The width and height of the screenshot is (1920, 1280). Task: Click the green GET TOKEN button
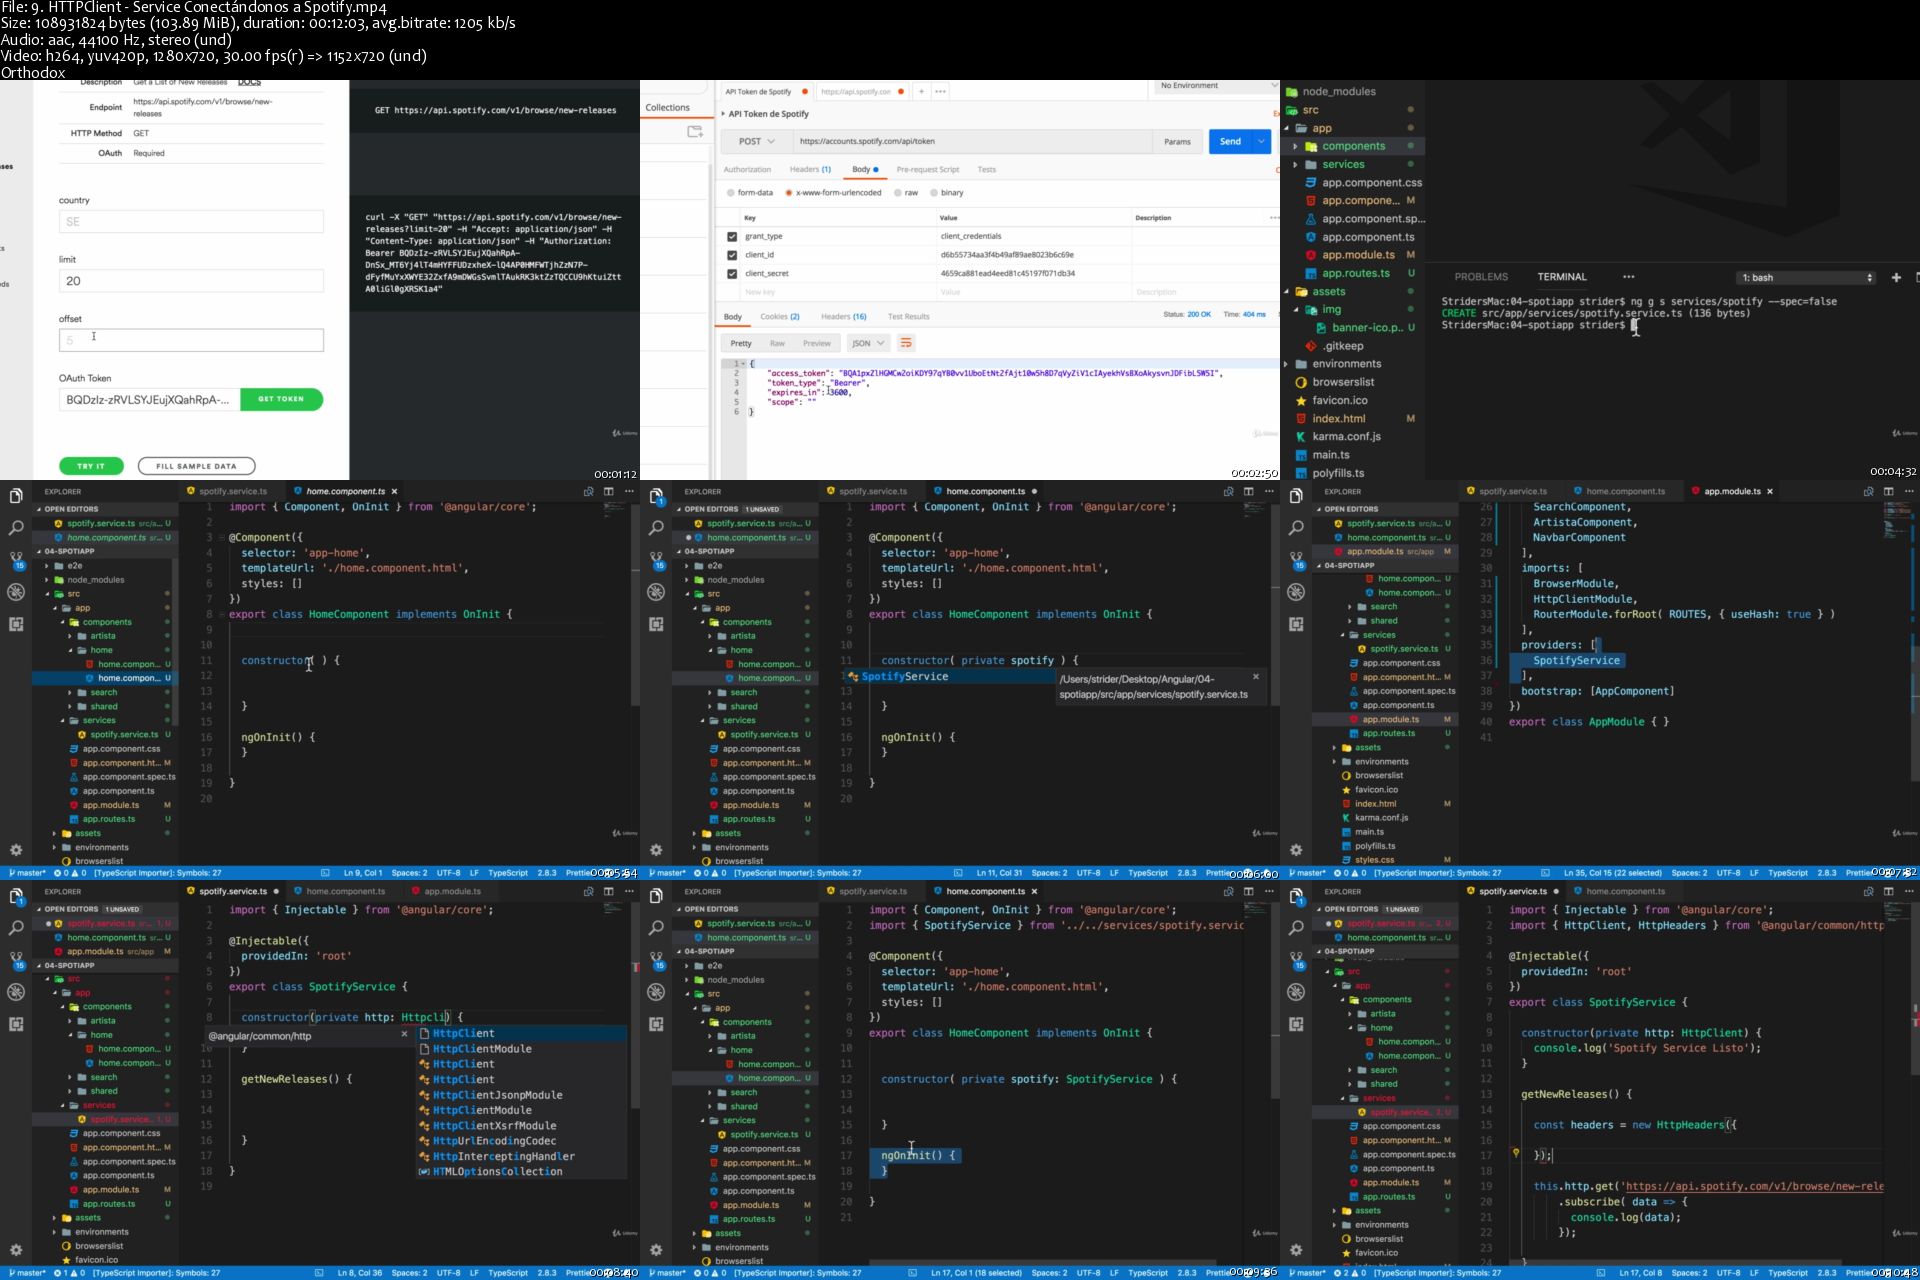point(281,399)
